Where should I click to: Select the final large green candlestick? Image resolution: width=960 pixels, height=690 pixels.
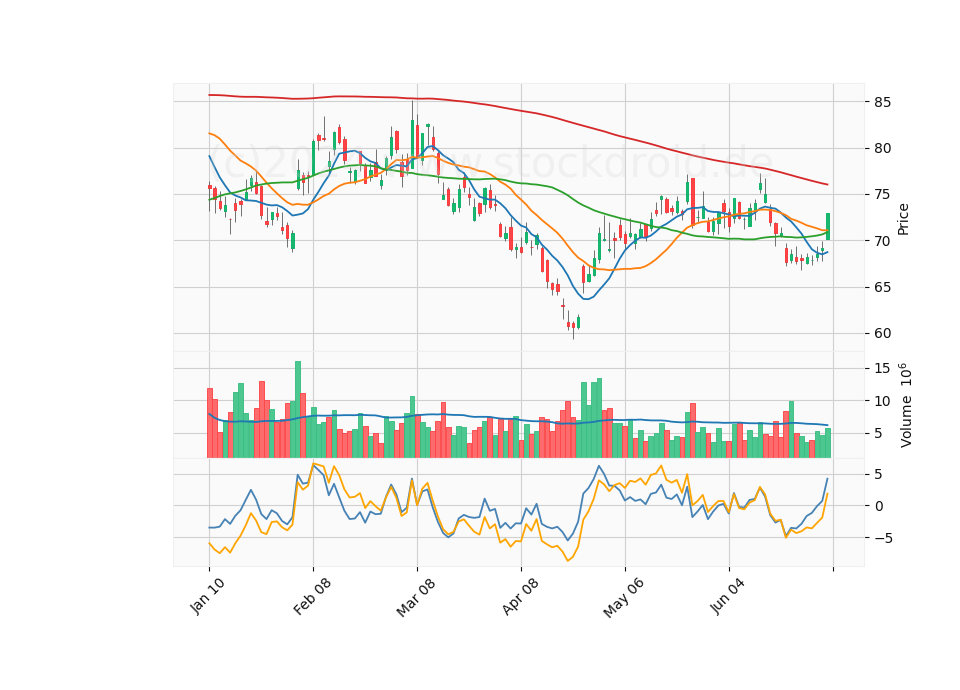(828, 227)
